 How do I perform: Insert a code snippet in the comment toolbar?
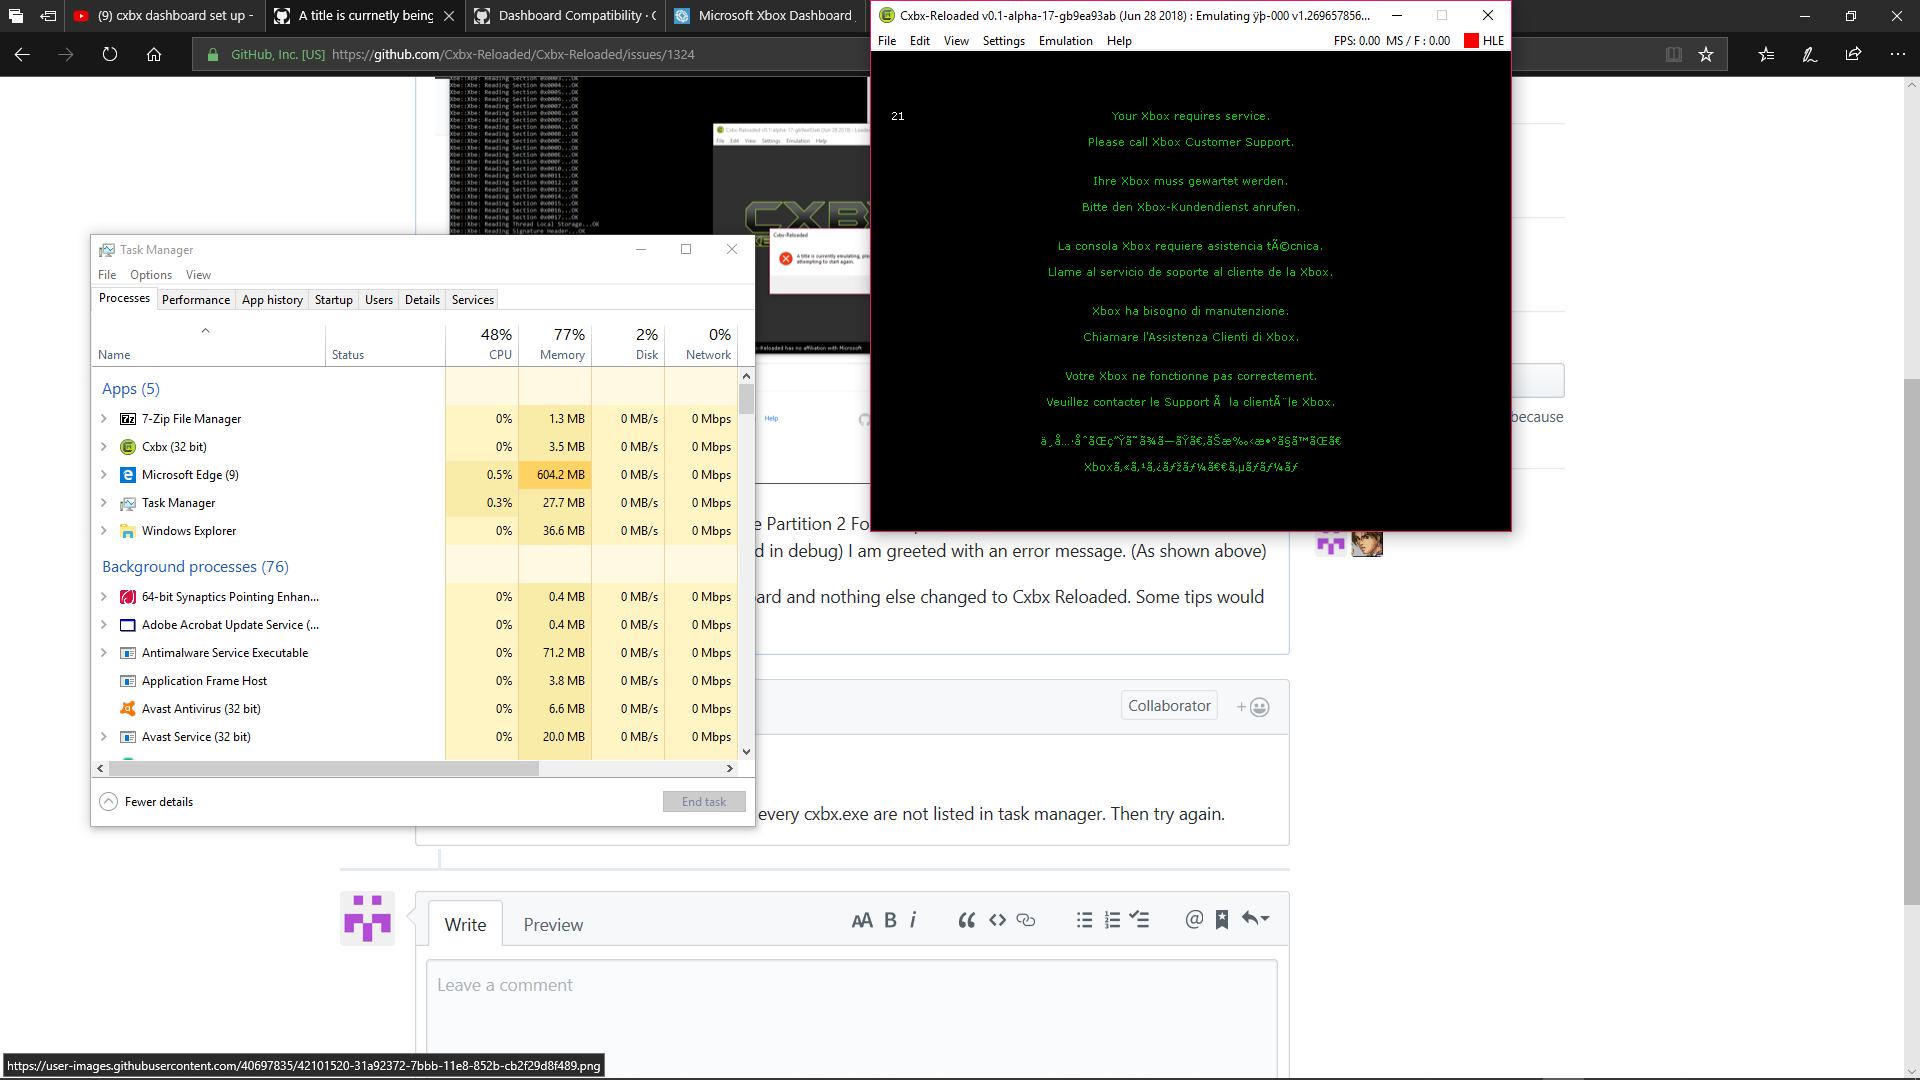tap(996, 919)
